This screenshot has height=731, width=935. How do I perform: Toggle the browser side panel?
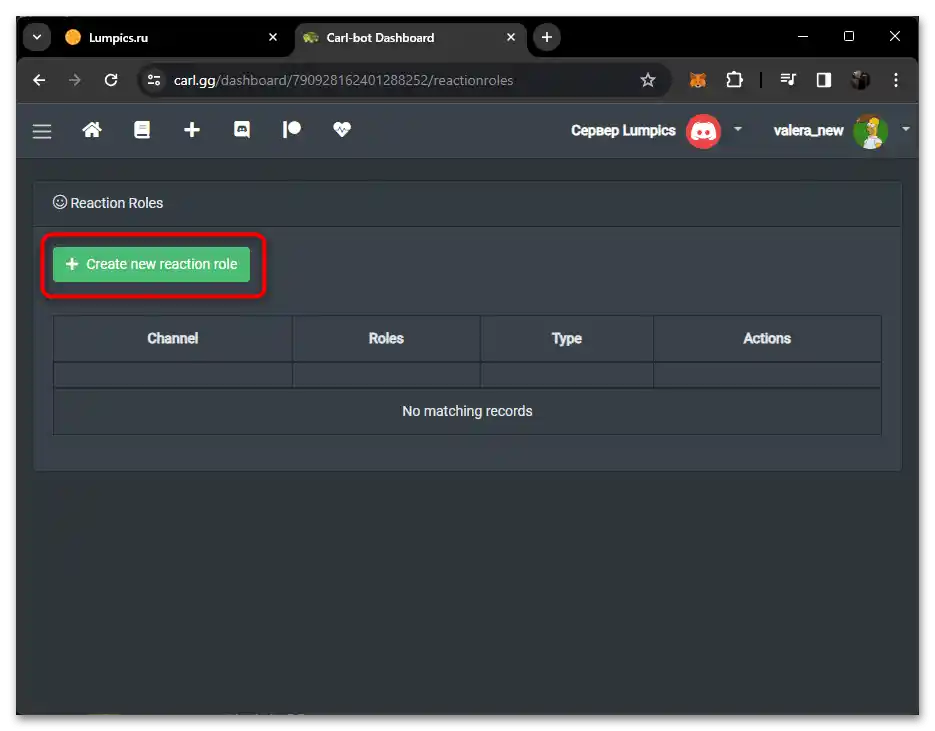click(823, 80)
